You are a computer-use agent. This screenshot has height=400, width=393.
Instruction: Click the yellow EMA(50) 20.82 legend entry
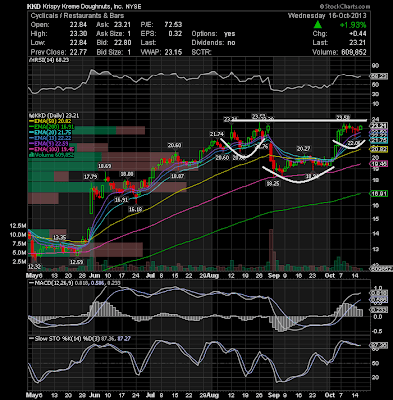[51, 121]
